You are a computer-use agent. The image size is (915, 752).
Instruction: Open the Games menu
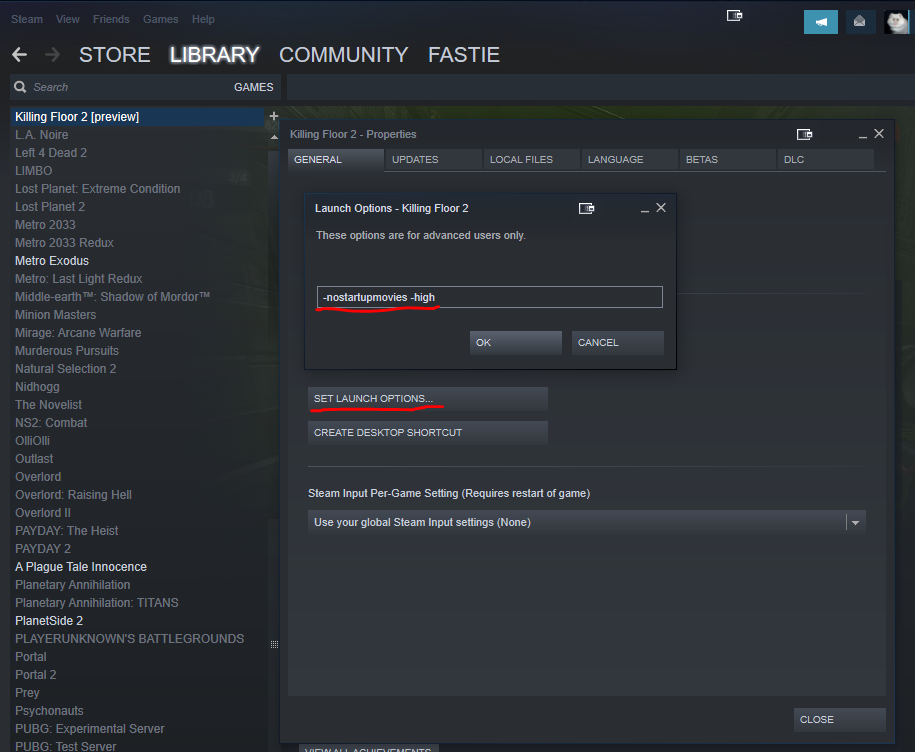[x=160, y=19]
